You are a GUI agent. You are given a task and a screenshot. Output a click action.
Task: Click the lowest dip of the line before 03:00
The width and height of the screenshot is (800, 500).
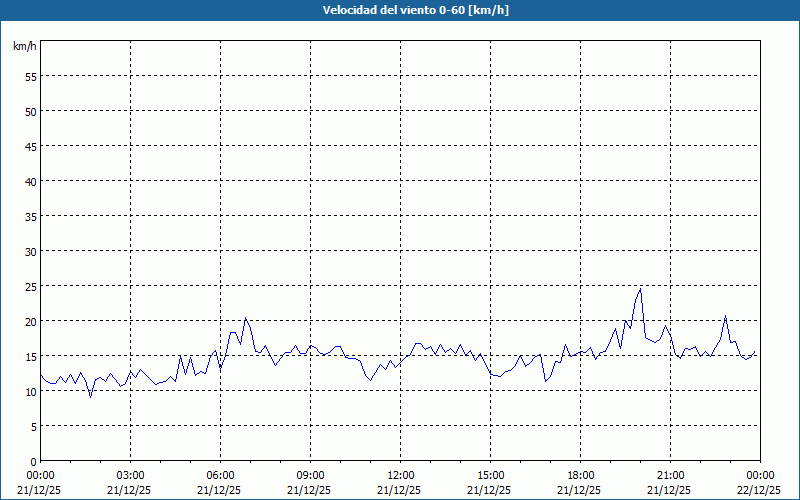[x=91, y=397]
